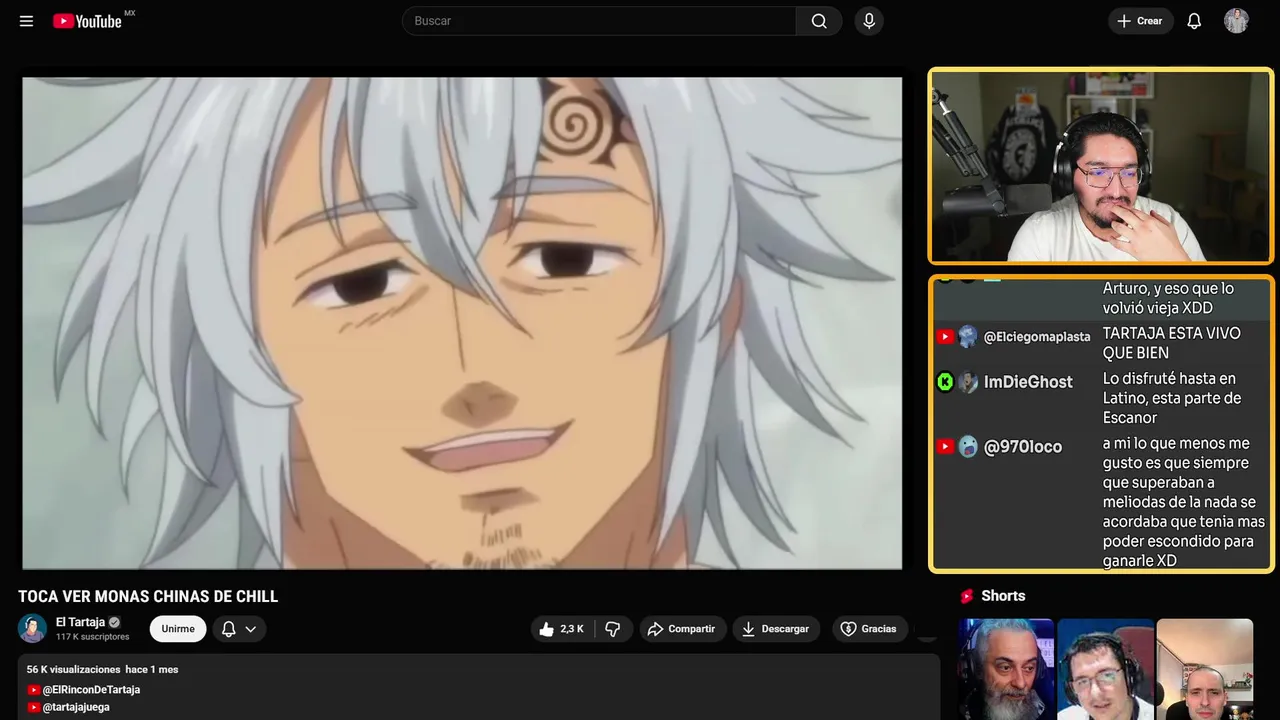Click the video title text

[148, 596]
